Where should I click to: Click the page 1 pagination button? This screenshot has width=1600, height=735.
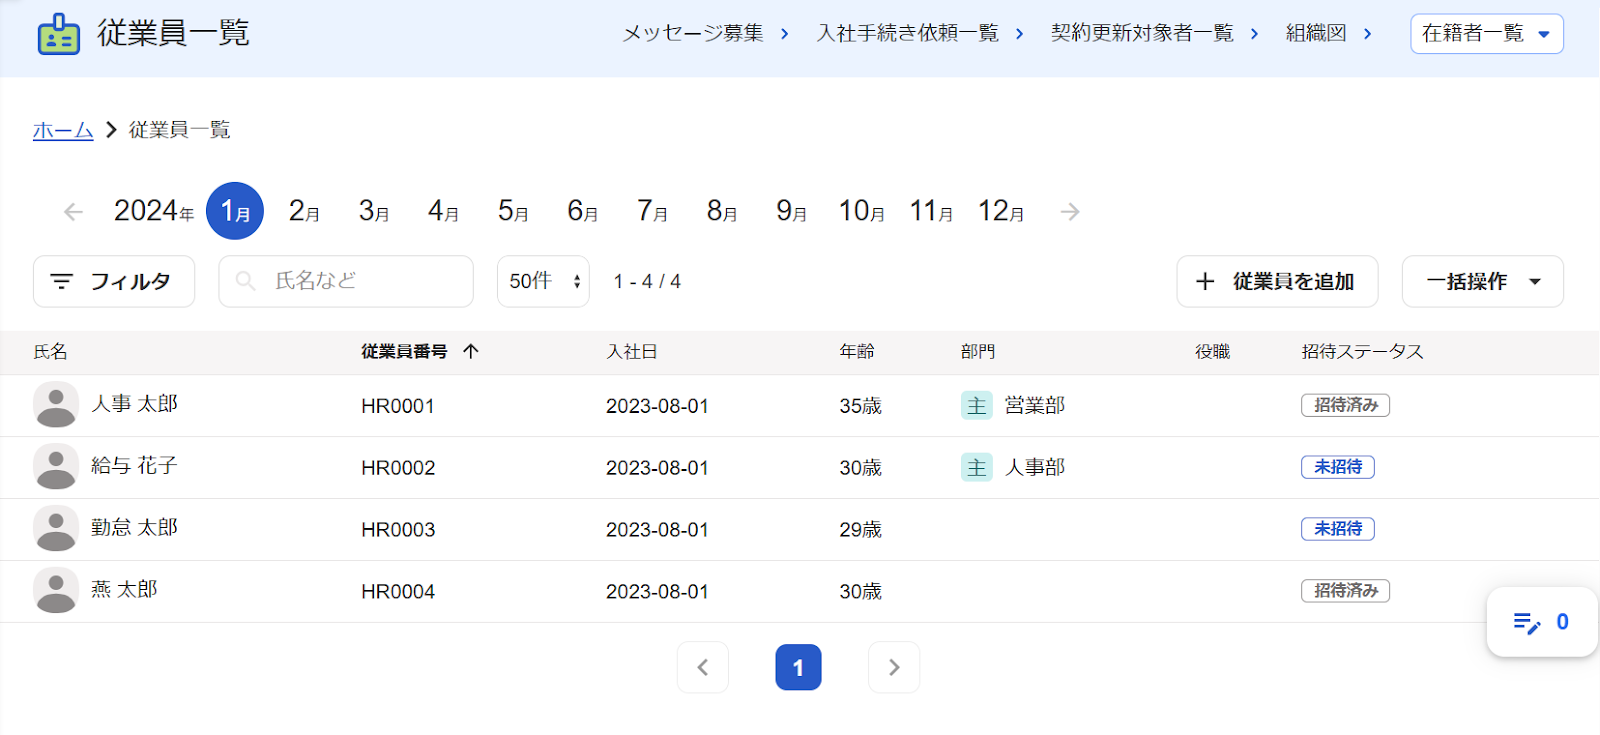point(798,667)
